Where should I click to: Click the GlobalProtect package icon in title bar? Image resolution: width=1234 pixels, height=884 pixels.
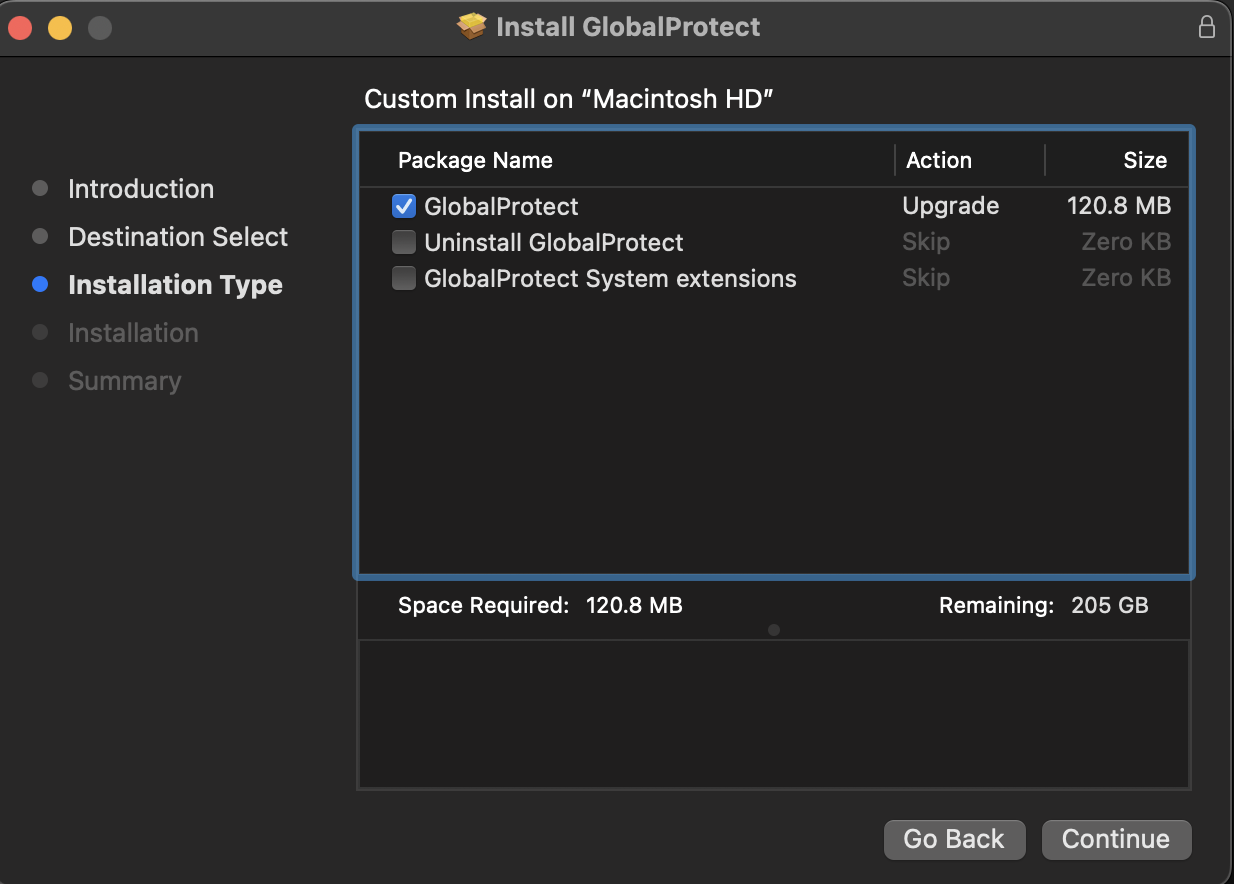472,27
